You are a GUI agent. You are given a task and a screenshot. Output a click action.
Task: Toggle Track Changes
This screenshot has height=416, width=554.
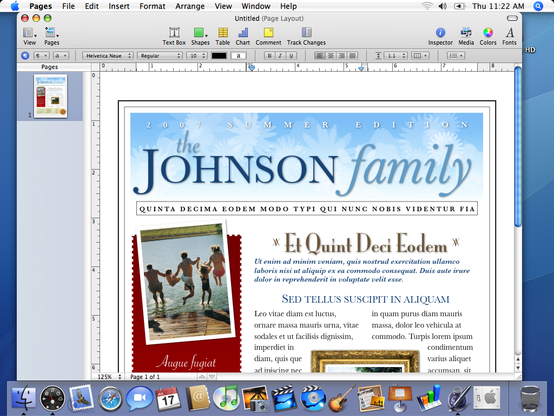(306, 36)
